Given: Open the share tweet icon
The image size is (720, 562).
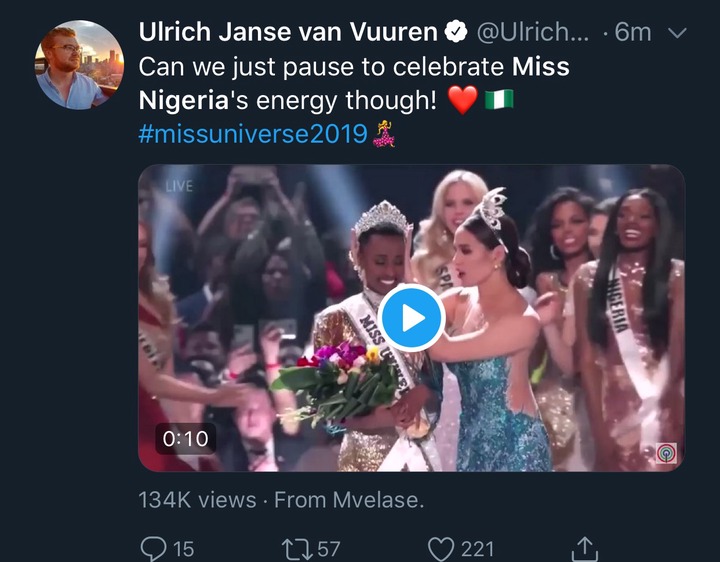Looking at the screenshot, I should [x=585, y=547].
